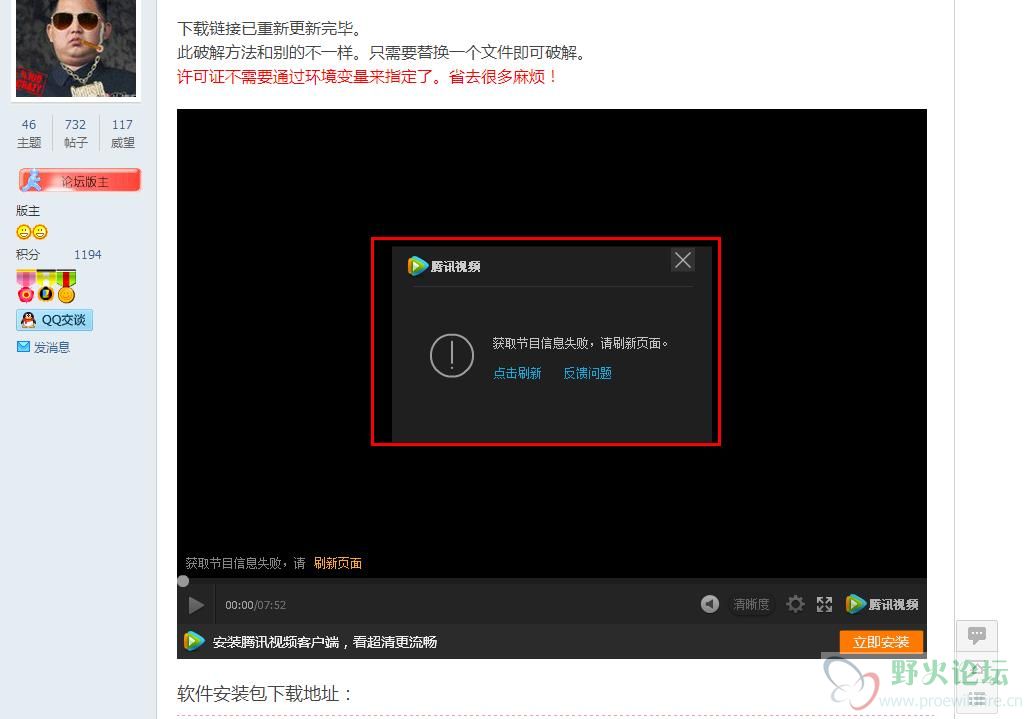Click the 腾讯视频 logo in player controls
This screenshot has height=719, width=1032.
coord(882,604)
